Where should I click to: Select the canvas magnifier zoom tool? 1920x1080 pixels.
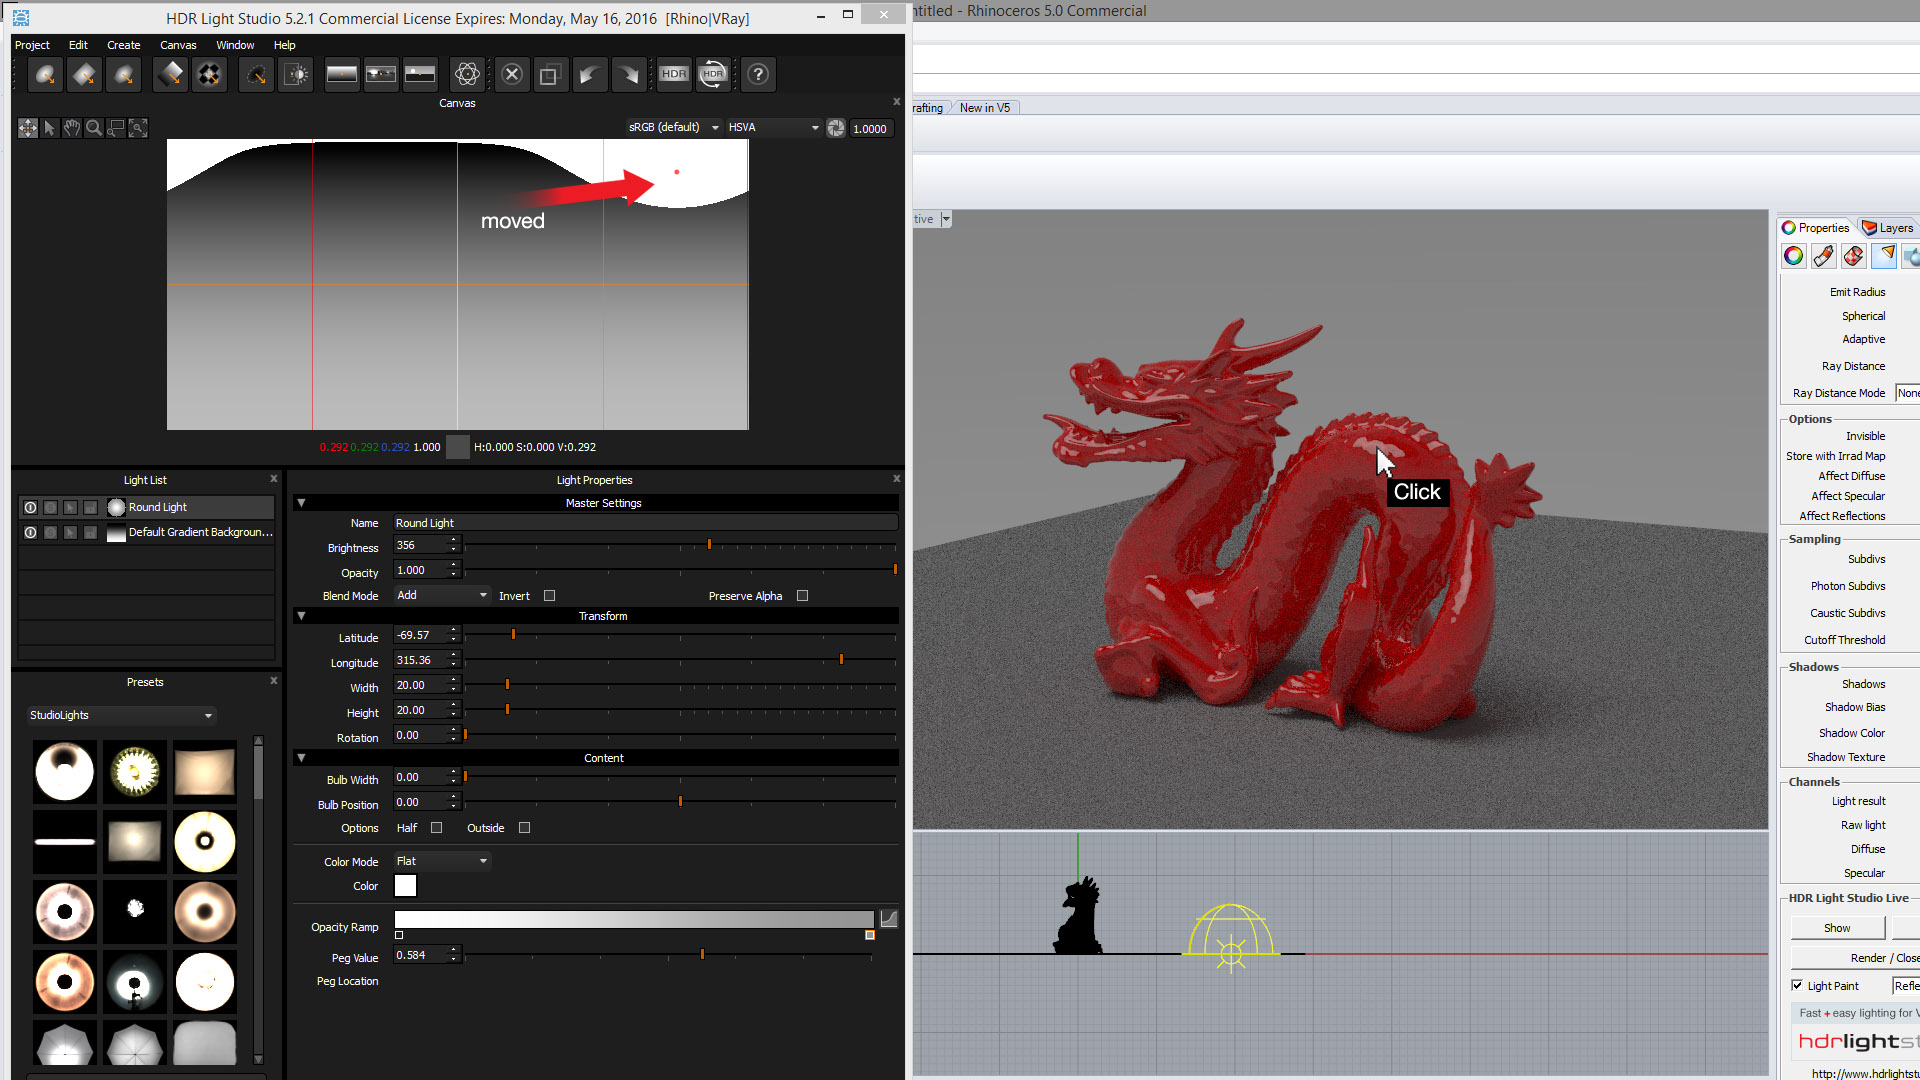[94, 128]
